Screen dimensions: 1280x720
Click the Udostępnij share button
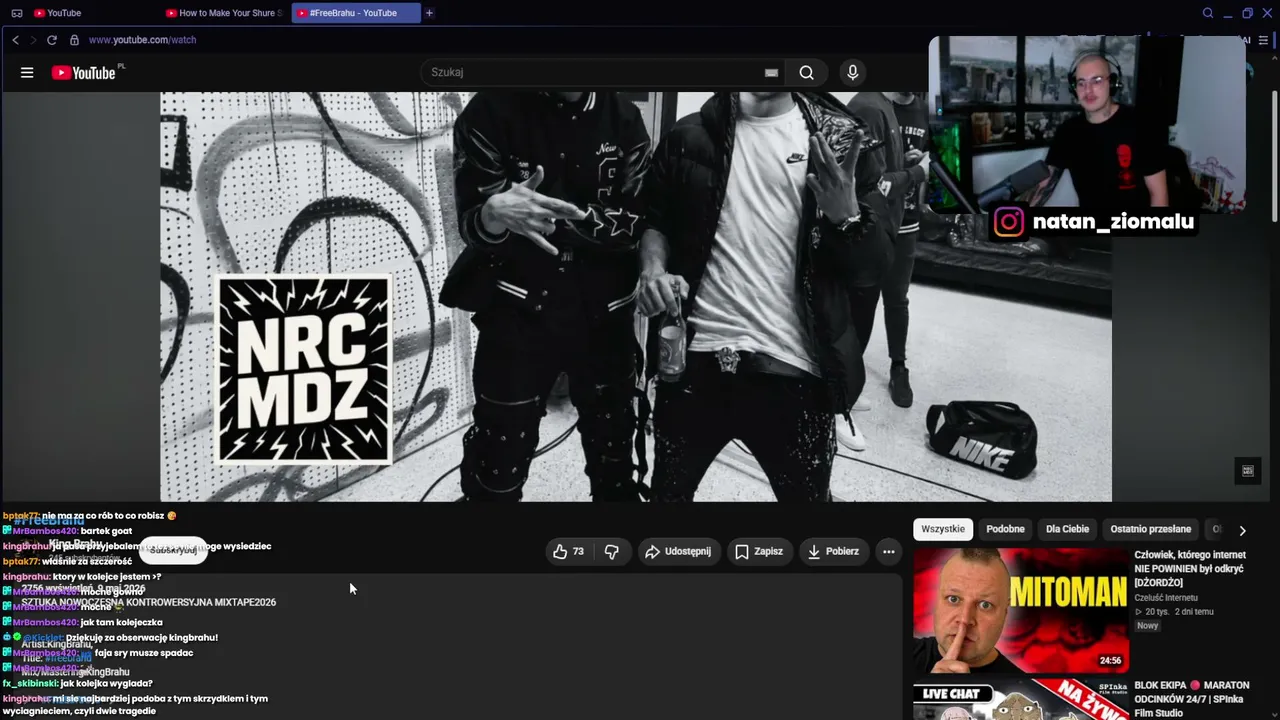click(677, 551)
